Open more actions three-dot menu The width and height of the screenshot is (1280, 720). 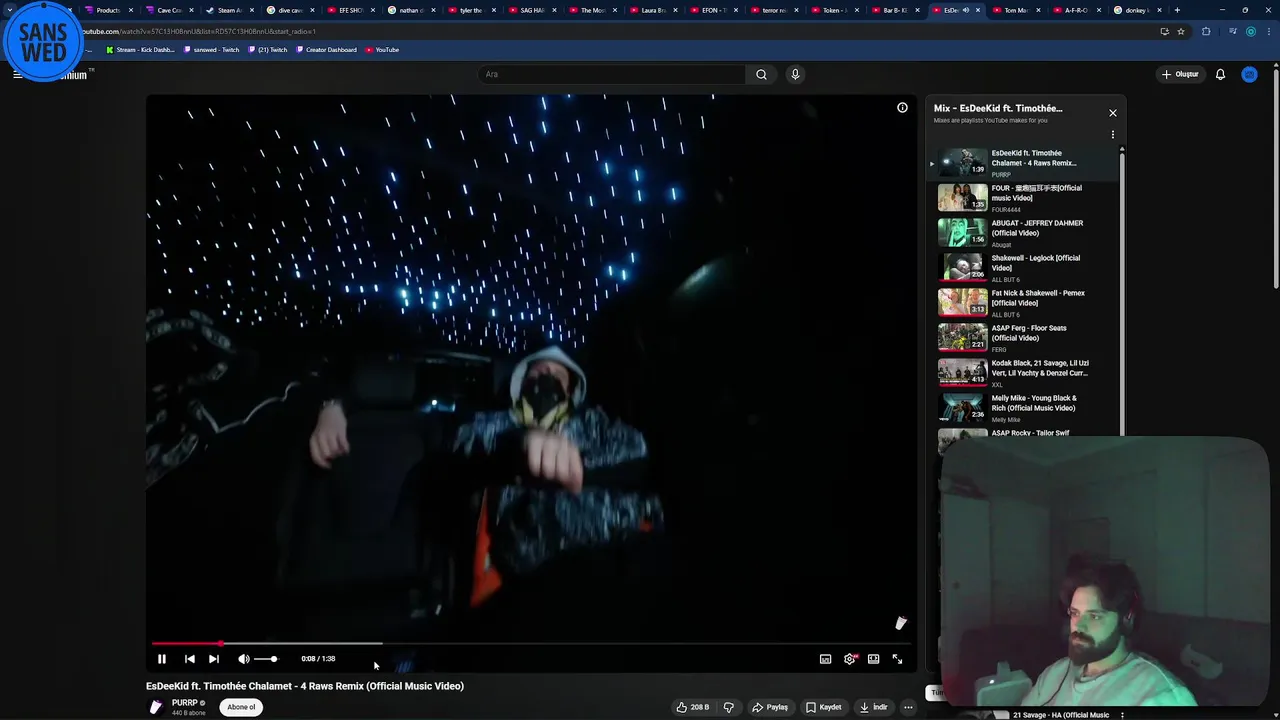[x=908, y=707]
